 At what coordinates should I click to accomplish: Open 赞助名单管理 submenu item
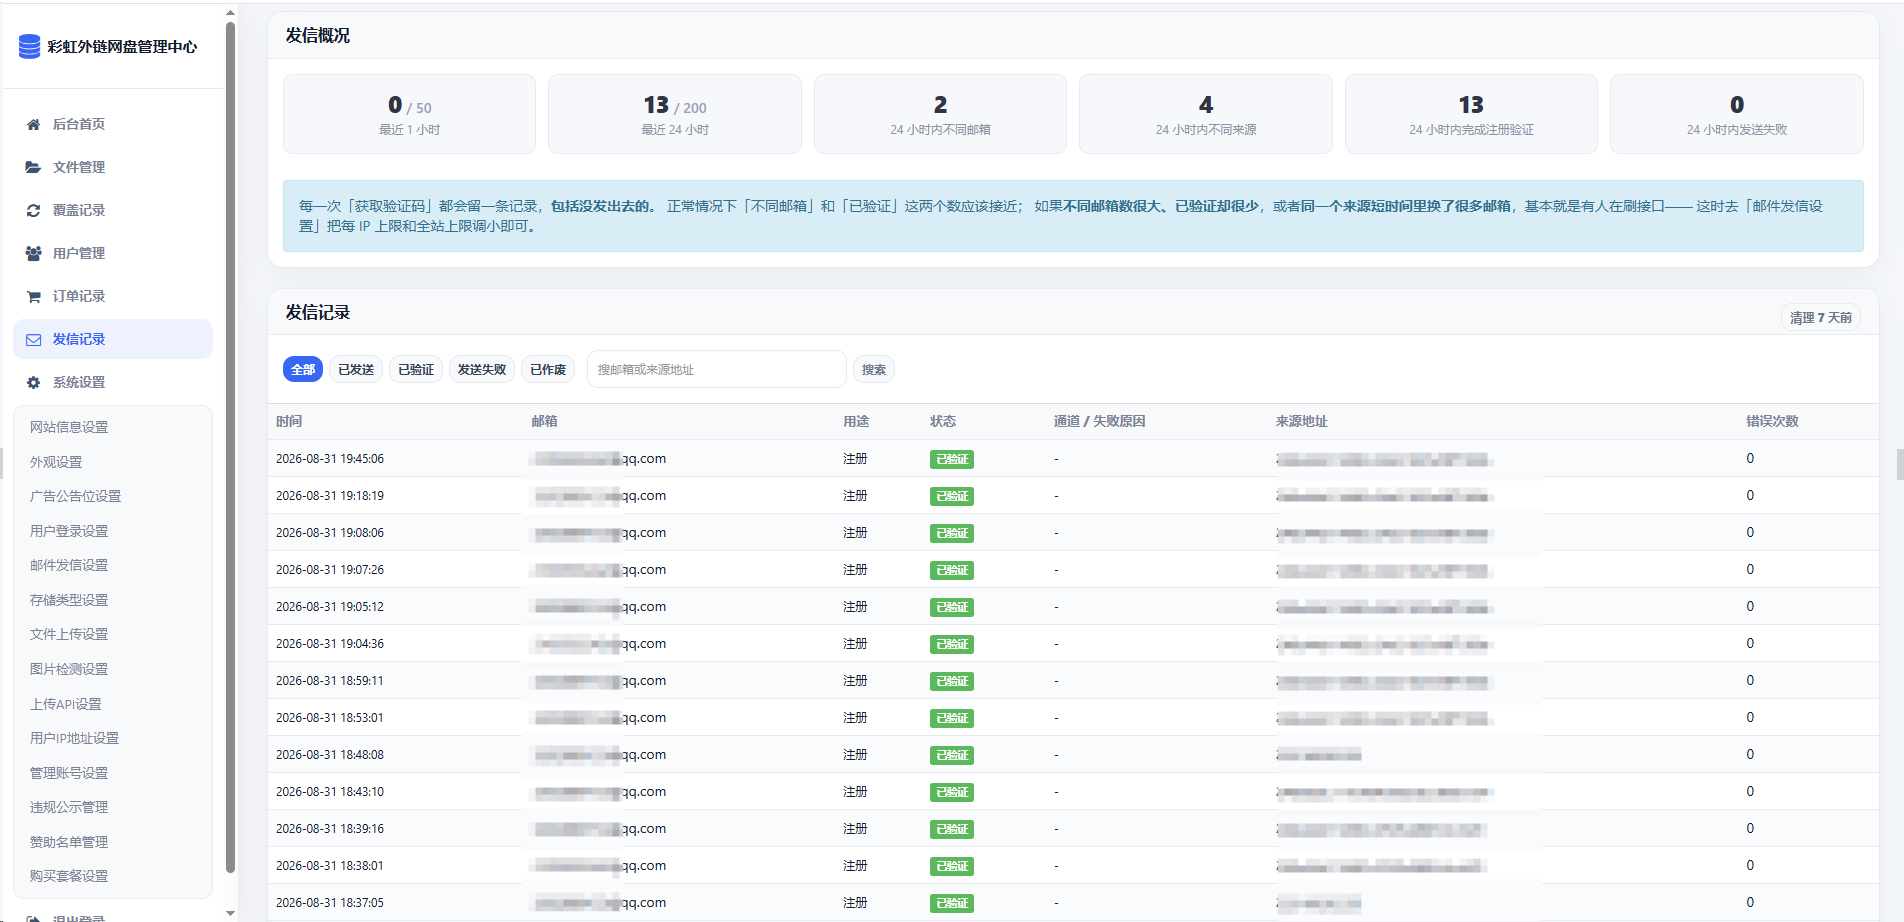[69, 842]
